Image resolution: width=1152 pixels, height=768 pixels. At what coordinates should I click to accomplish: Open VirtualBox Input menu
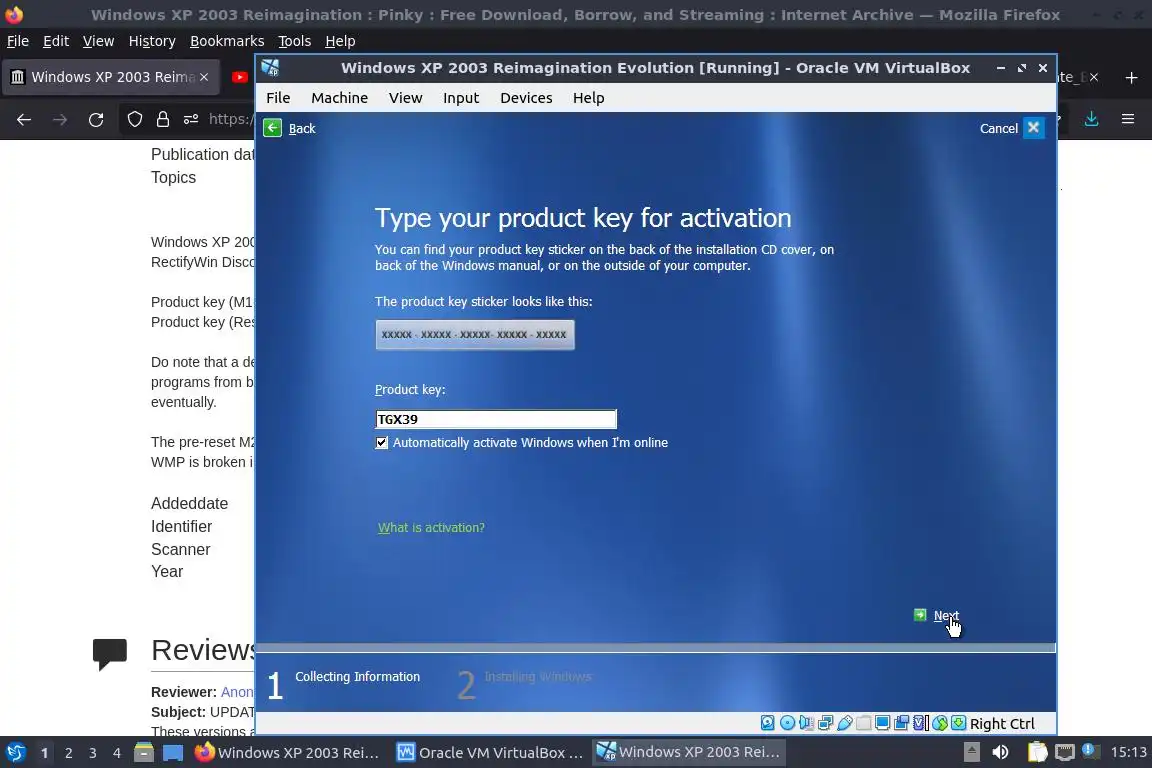click(461, 98)
